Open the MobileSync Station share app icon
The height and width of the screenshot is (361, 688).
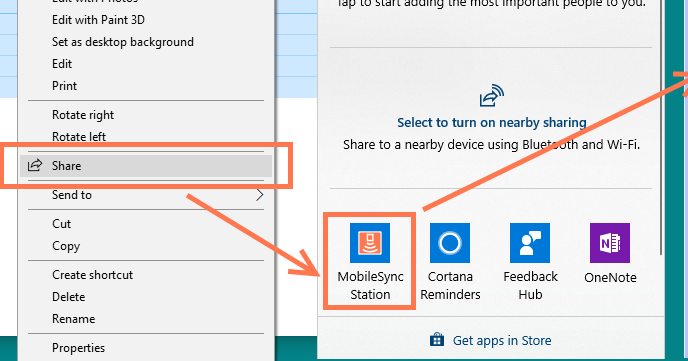(x=370, y=243)
